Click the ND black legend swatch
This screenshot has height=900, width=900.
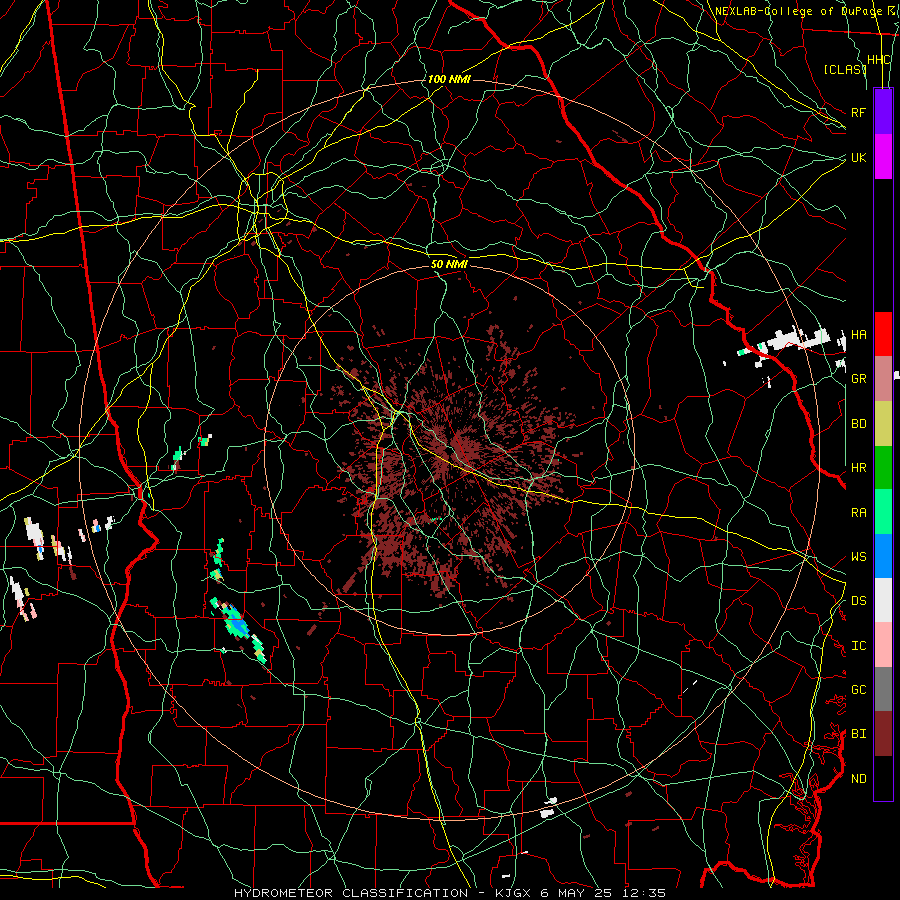click(883, 778)
